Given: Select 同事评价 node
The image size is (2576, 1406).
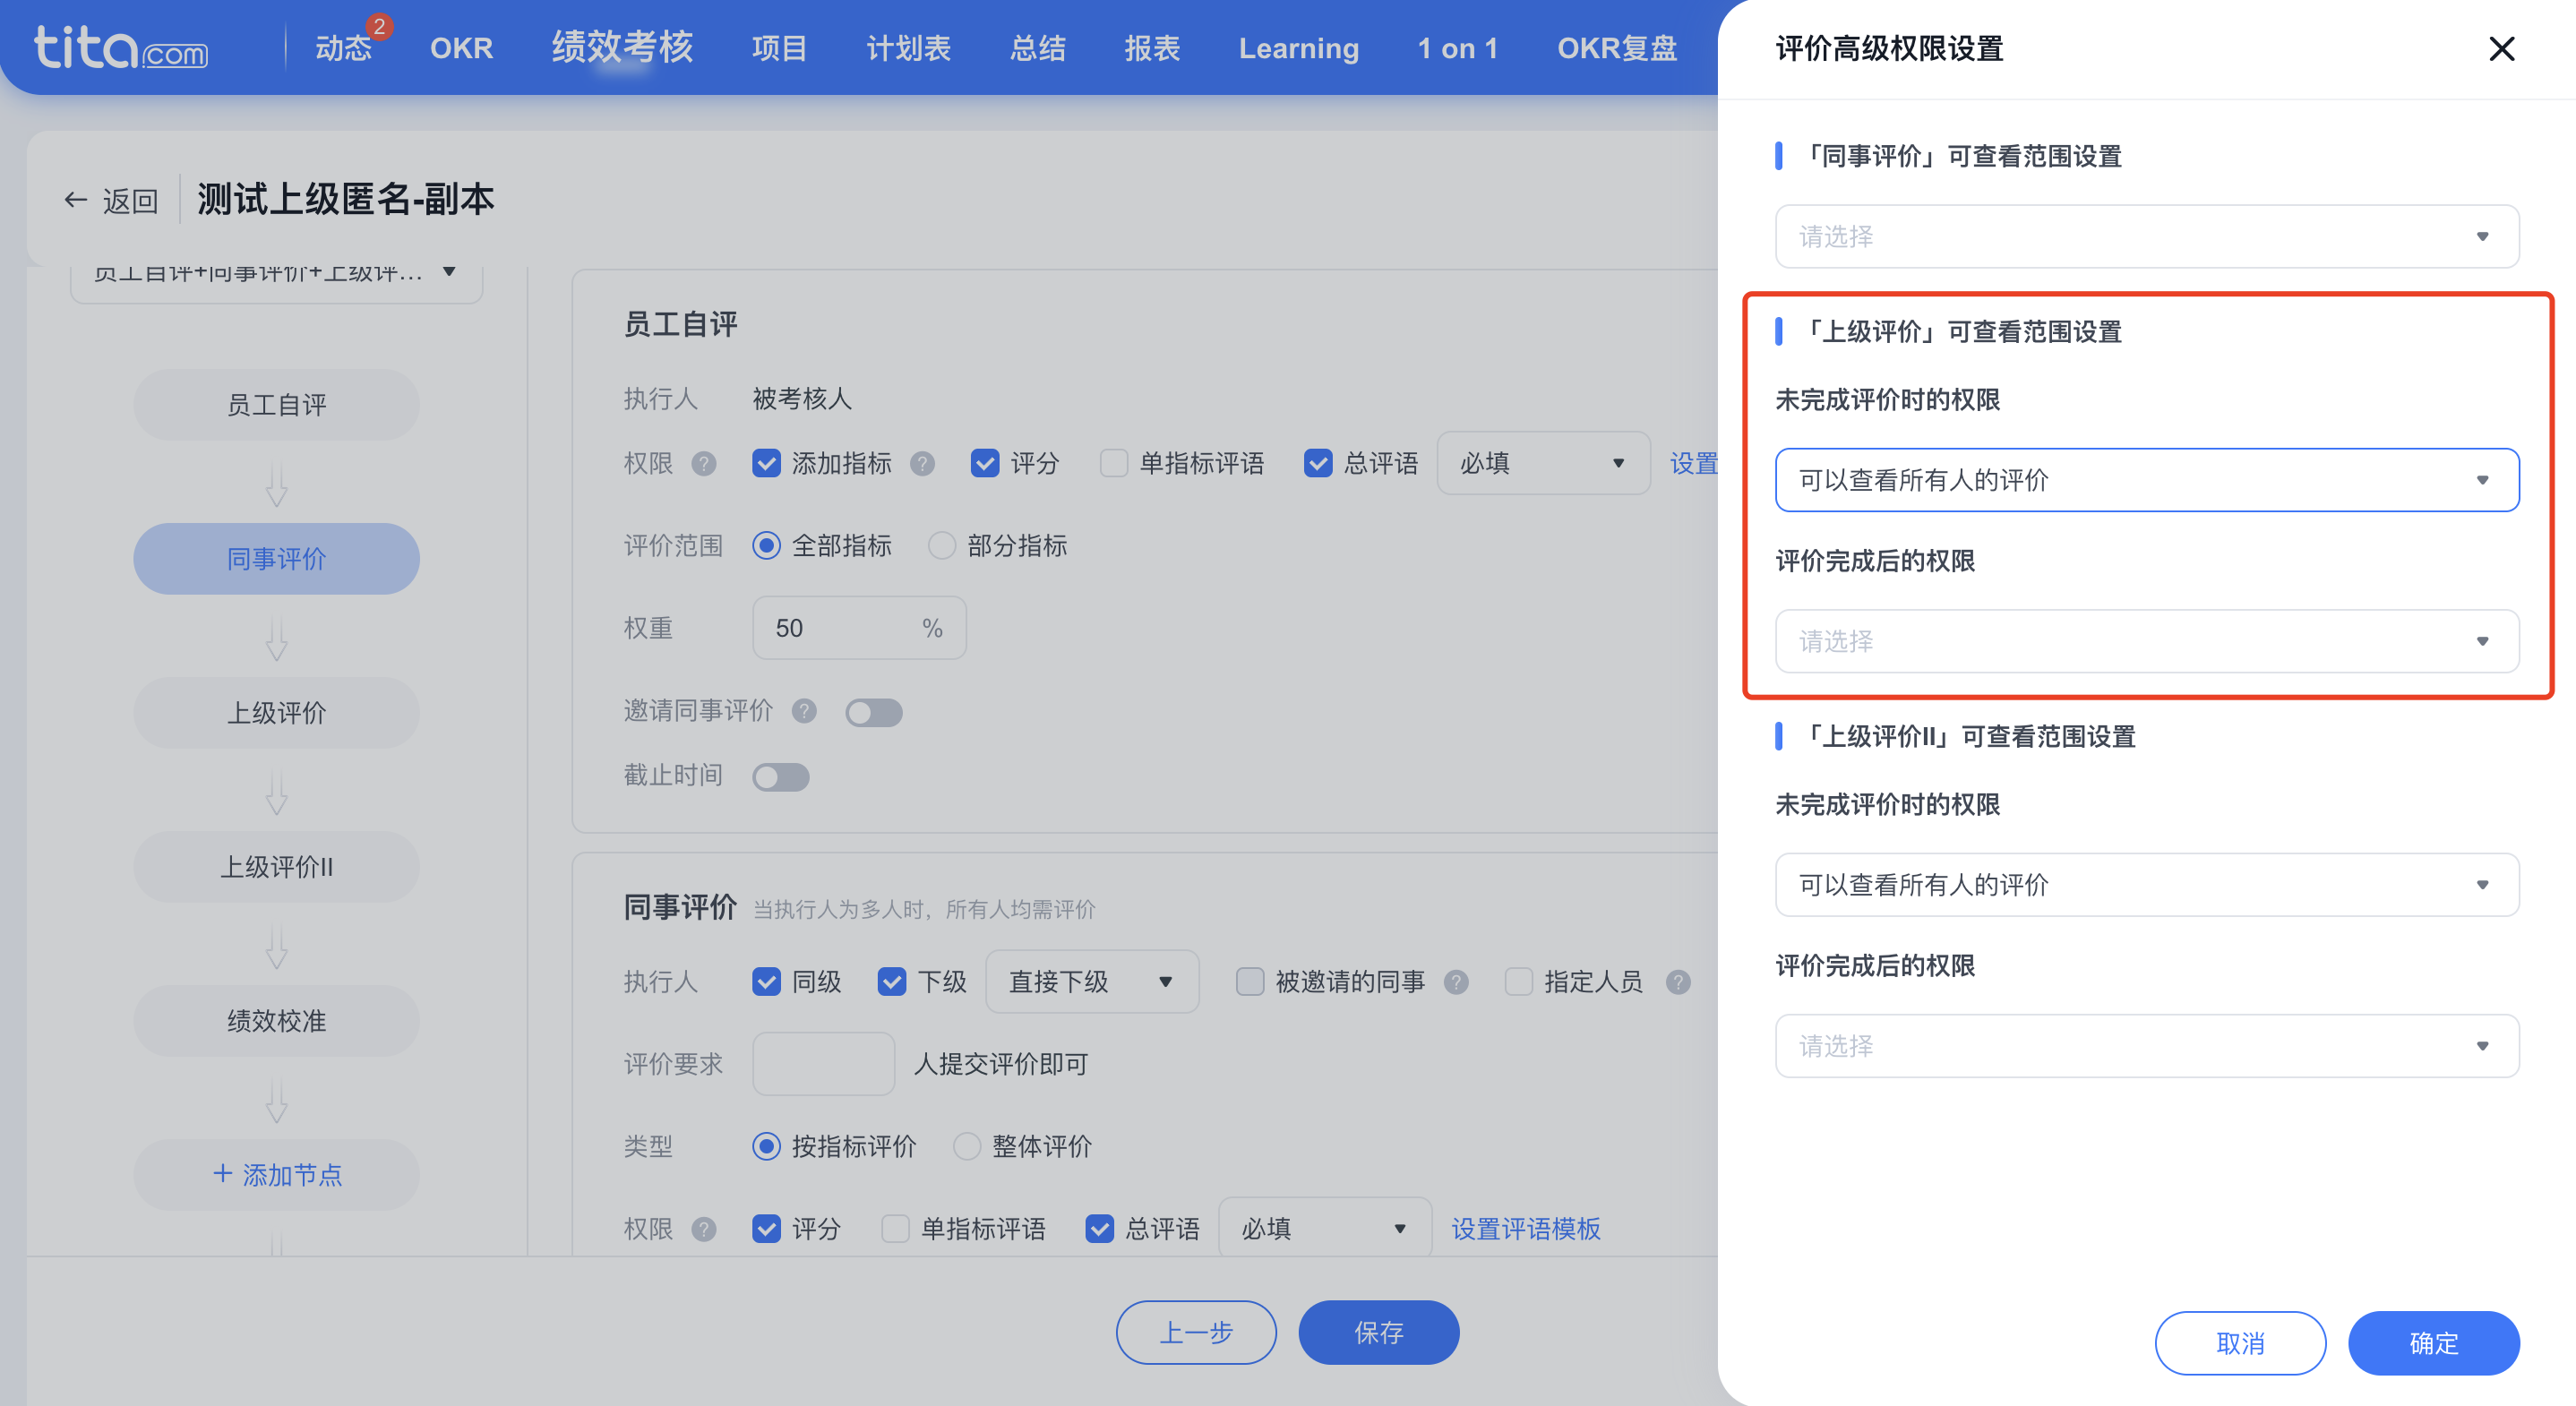Looking at the screenshot, I should (x=277, y=559).
